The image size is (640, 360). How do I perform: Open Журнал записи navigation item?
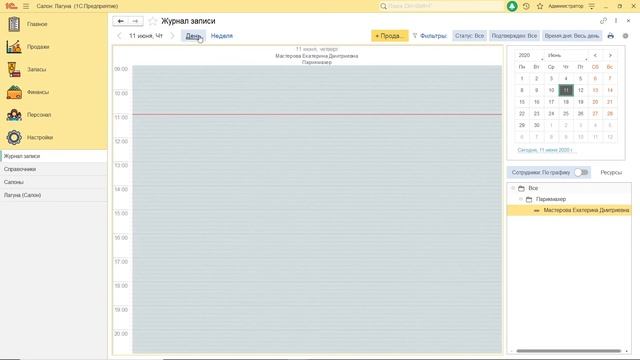click(x=53, y=156)
